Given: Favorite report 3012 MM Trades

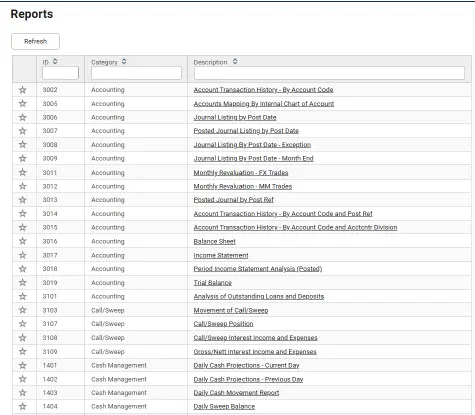Looking at the screenshot, I should click(x=23, y=186).
